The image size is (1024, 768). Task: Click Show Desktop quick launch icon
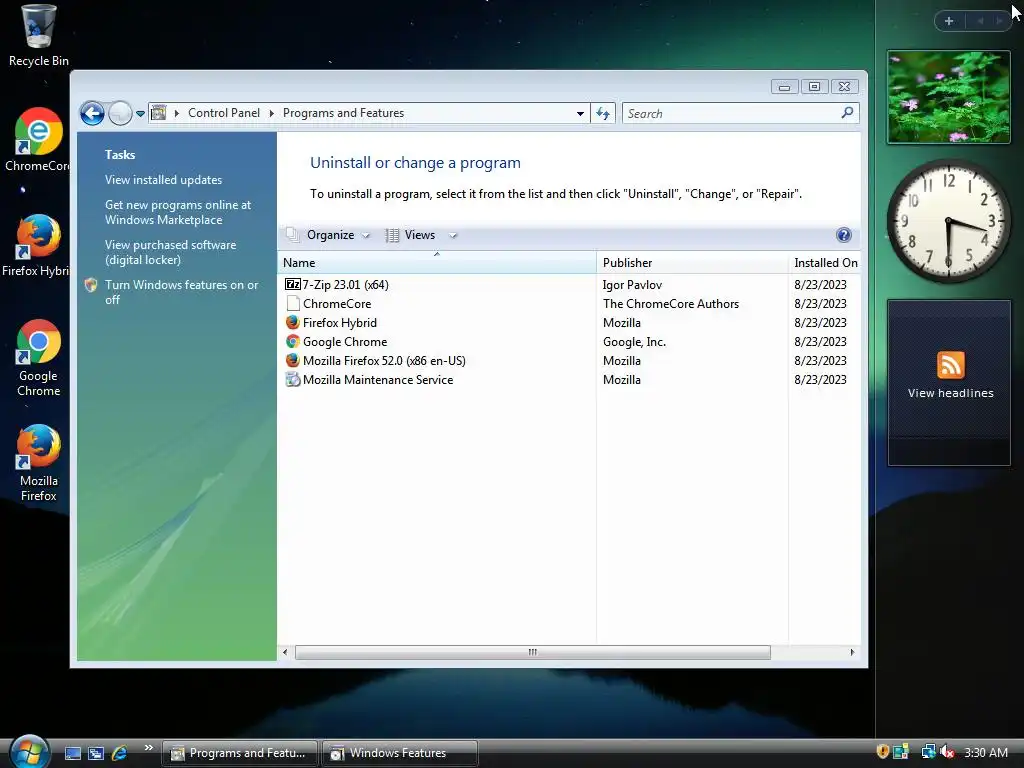click(72, 754)
